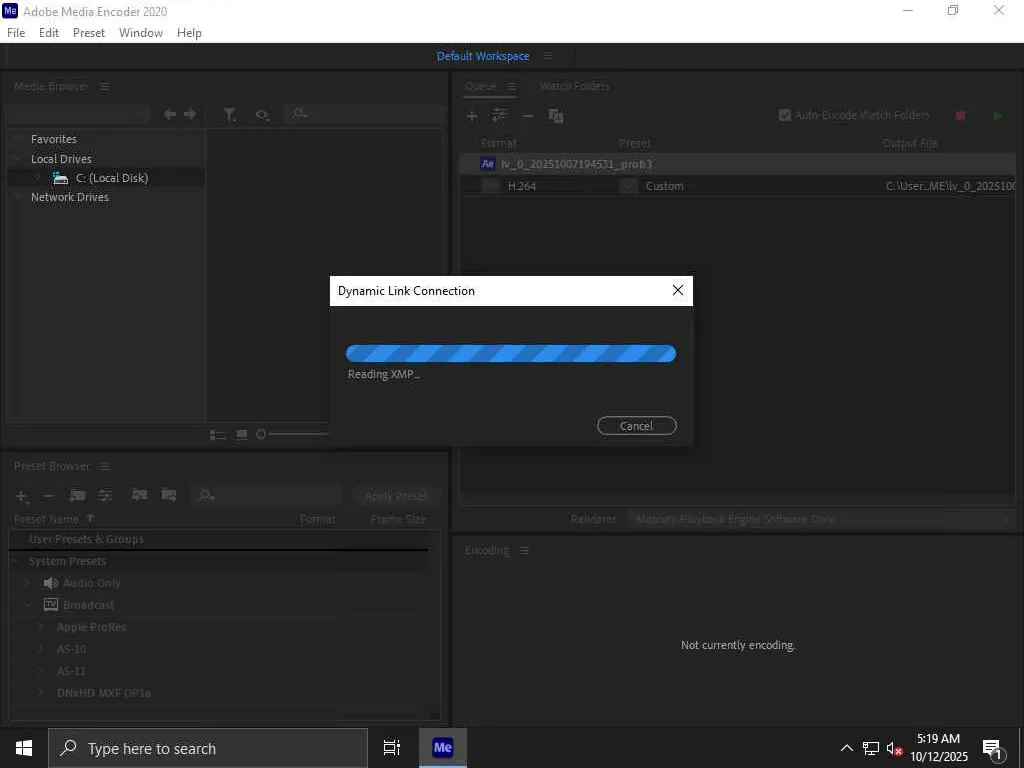Remove selected item from the Queue
This screenshot has height=768, width=1024.
pos(528,116)
